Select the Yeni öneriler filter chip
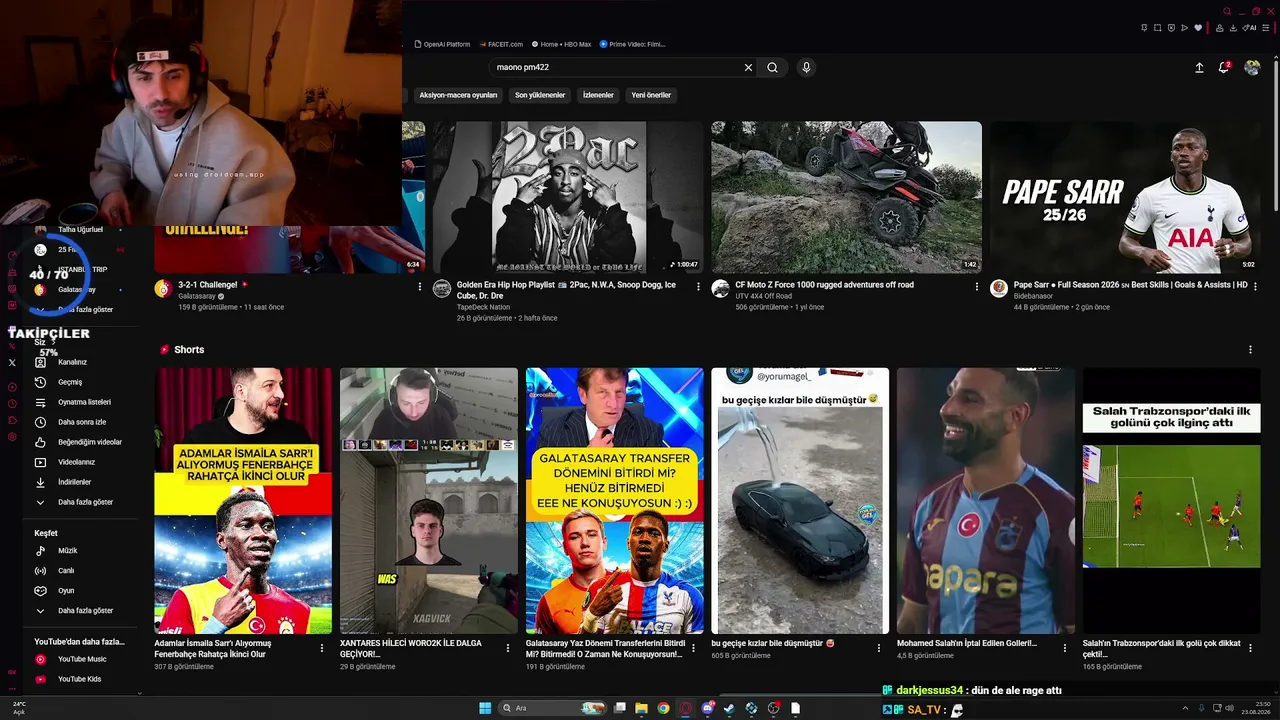This screenshot has width=1280, height=720. point(651,95)
